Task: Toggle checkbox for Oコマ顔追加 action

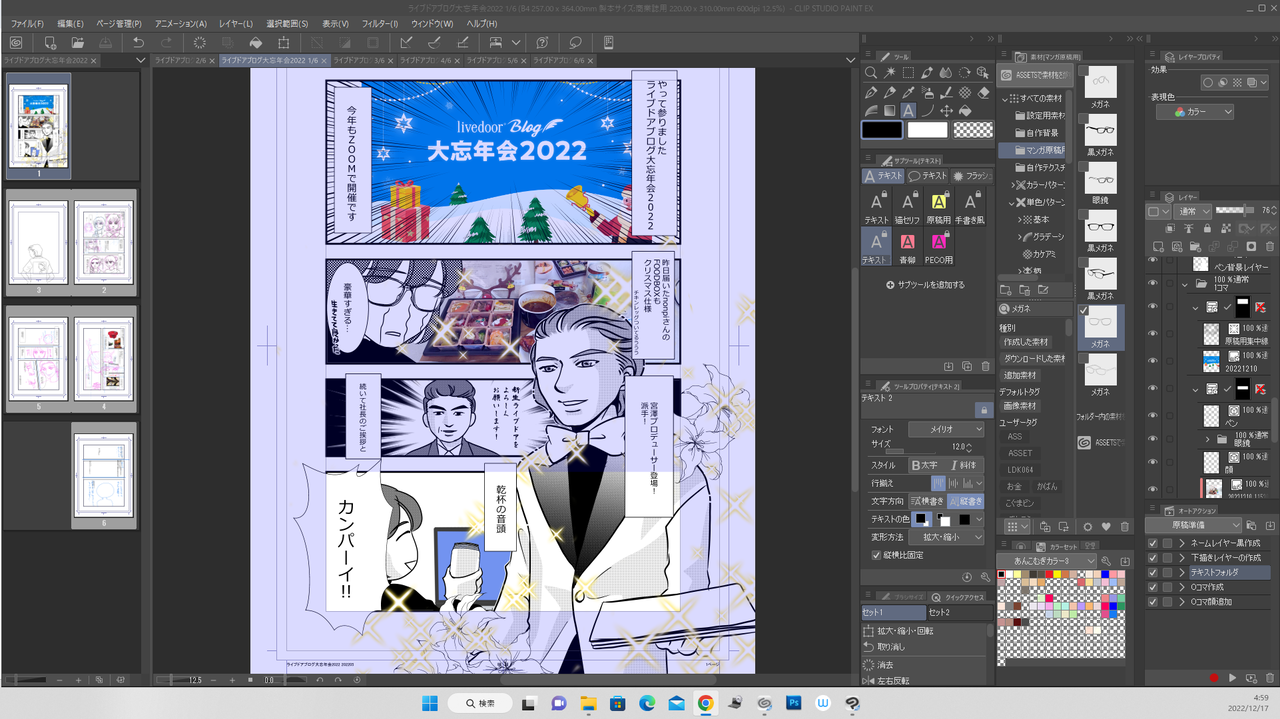Action: click(x=1153, y=603)
